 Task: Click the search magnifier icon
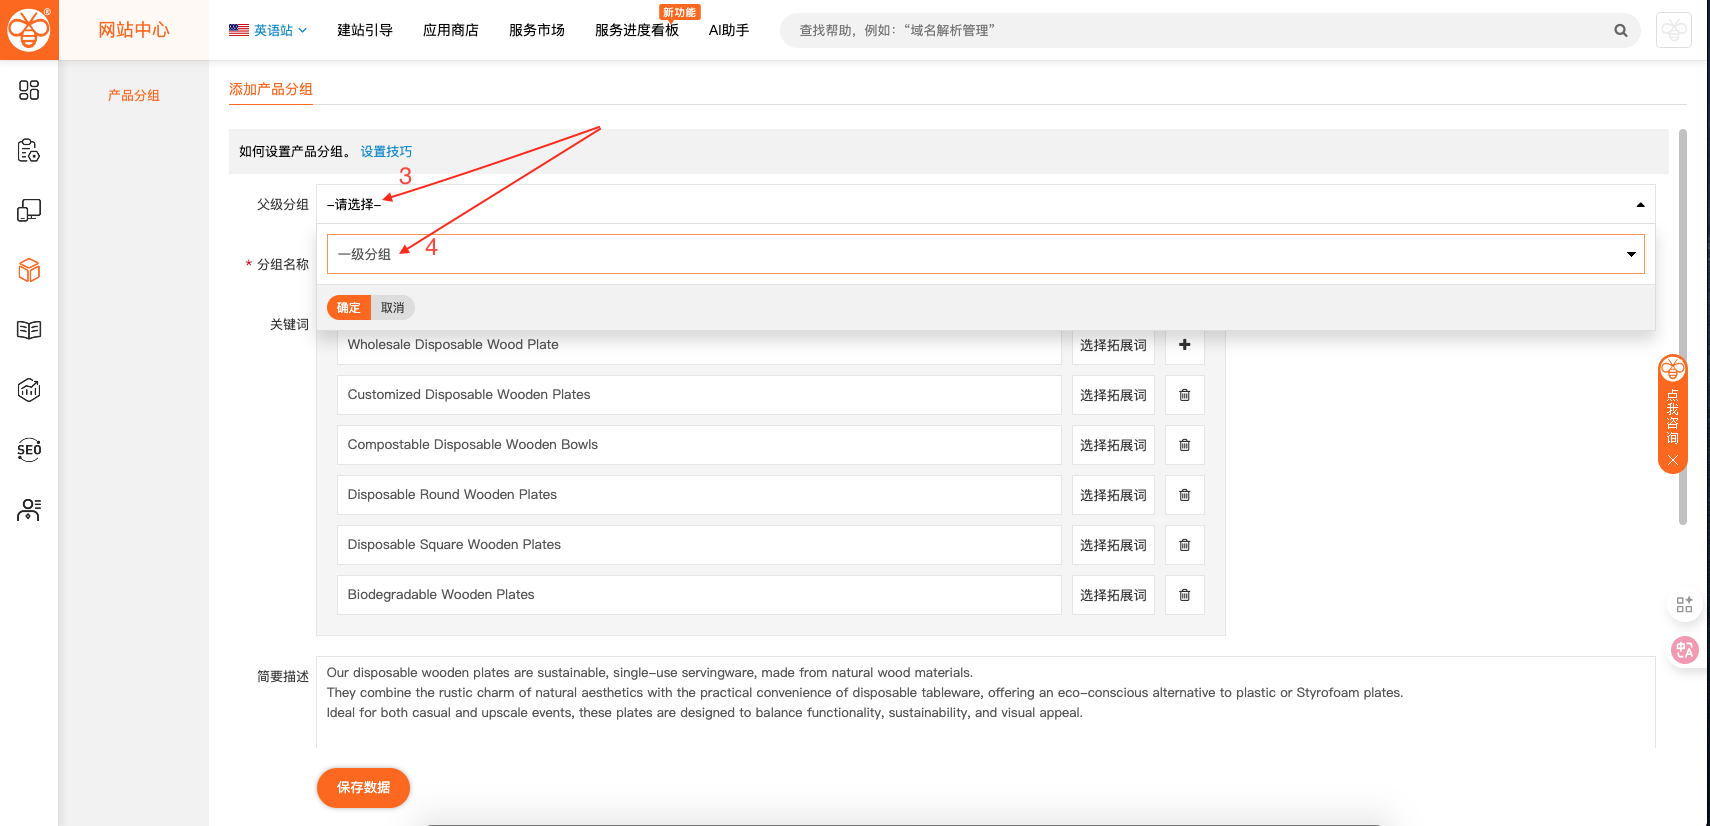tap(1620, 31)
